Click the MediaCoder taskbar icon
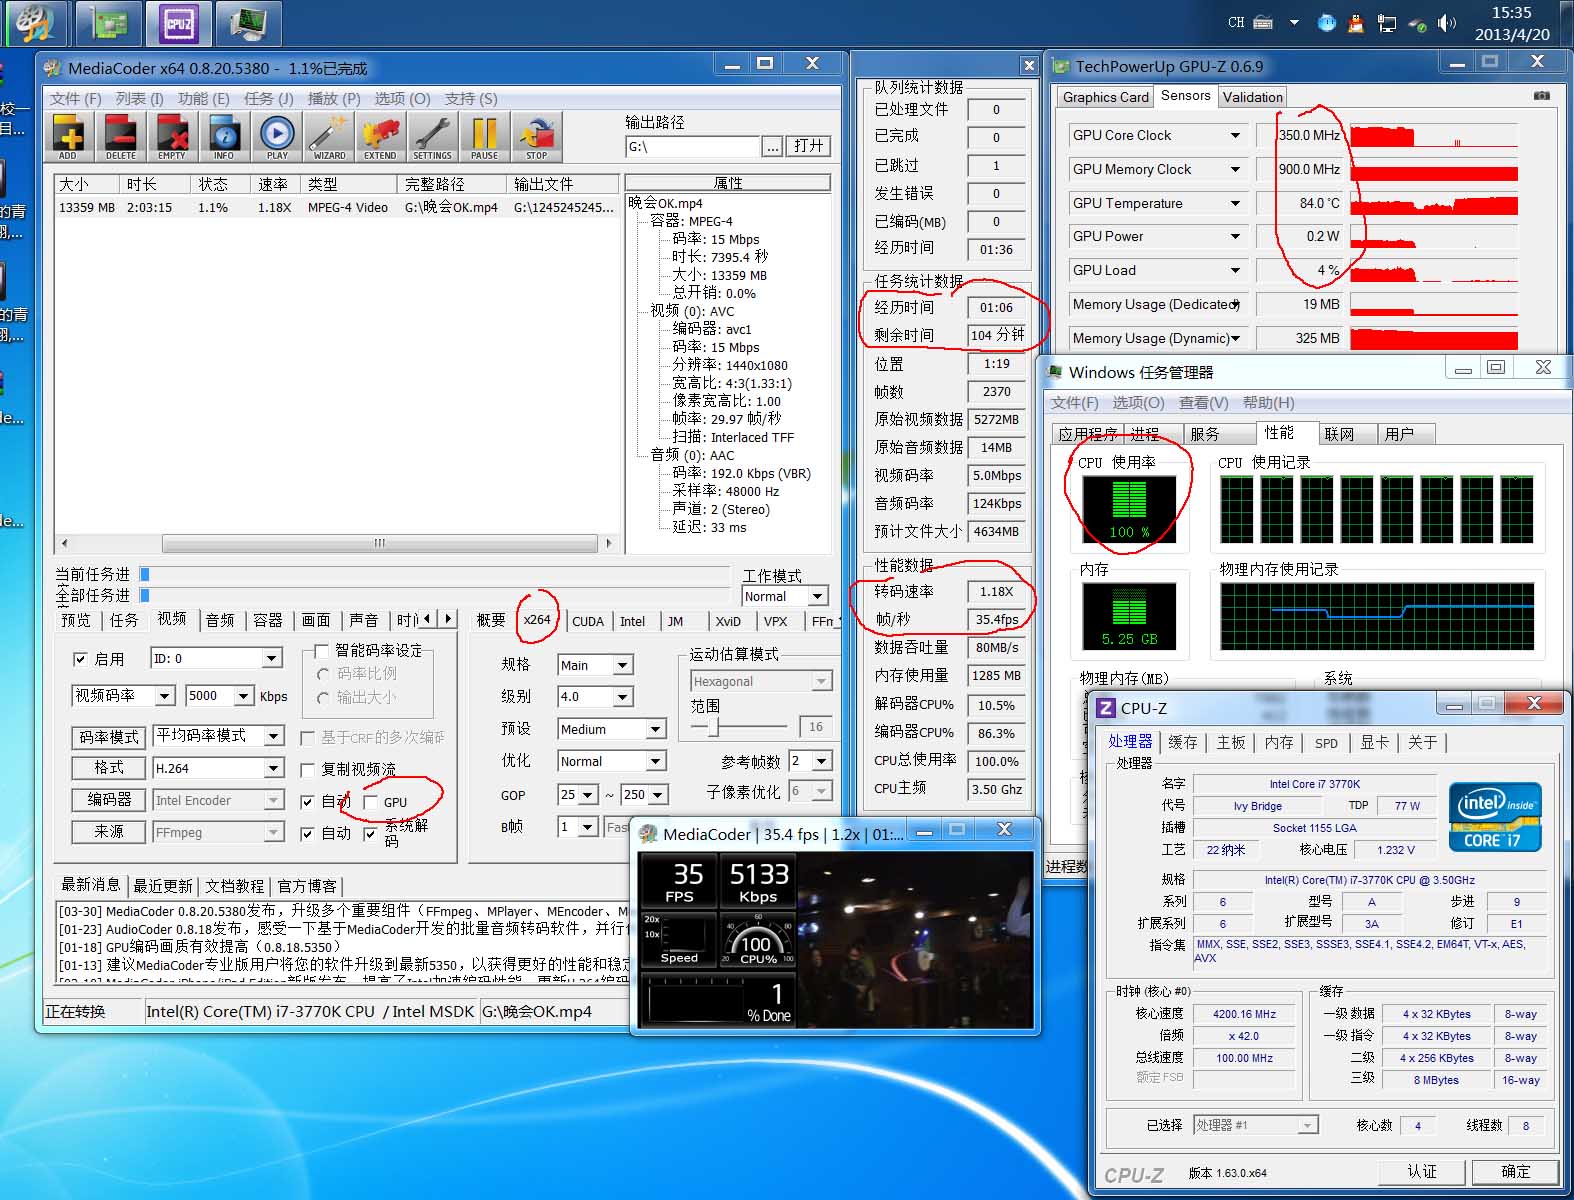The height and width of the screenshot is (1200, 1574). coord(34,24)
